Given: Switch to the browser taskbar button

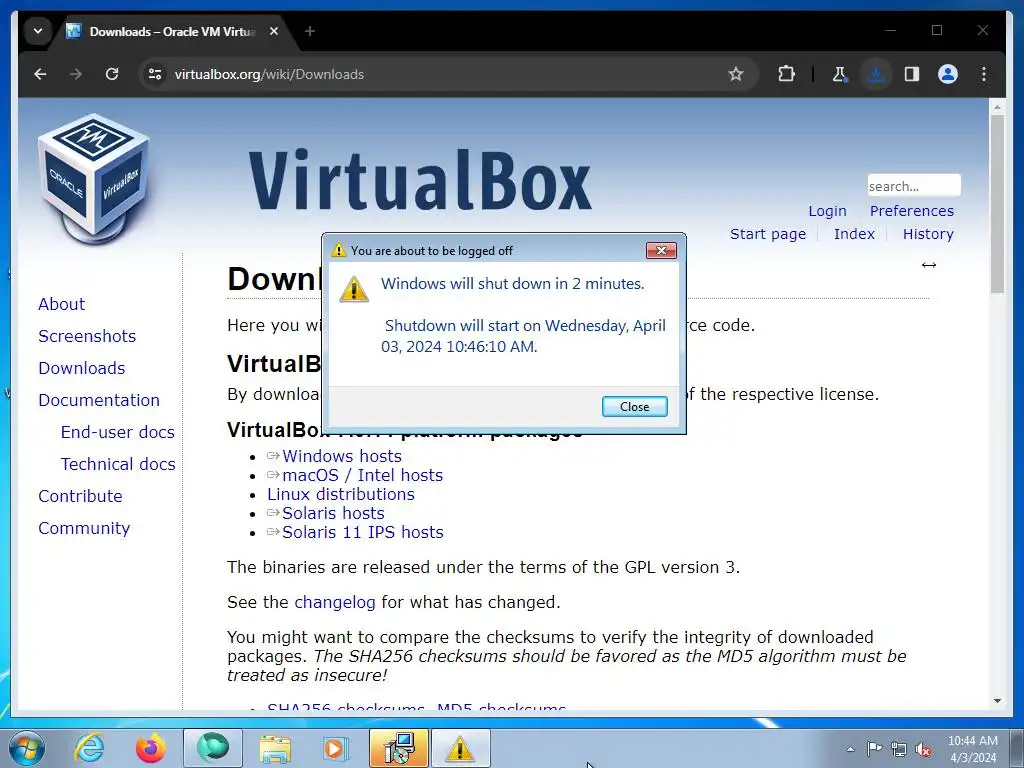Looking at the screenshot, I should [x=213, y=748].
